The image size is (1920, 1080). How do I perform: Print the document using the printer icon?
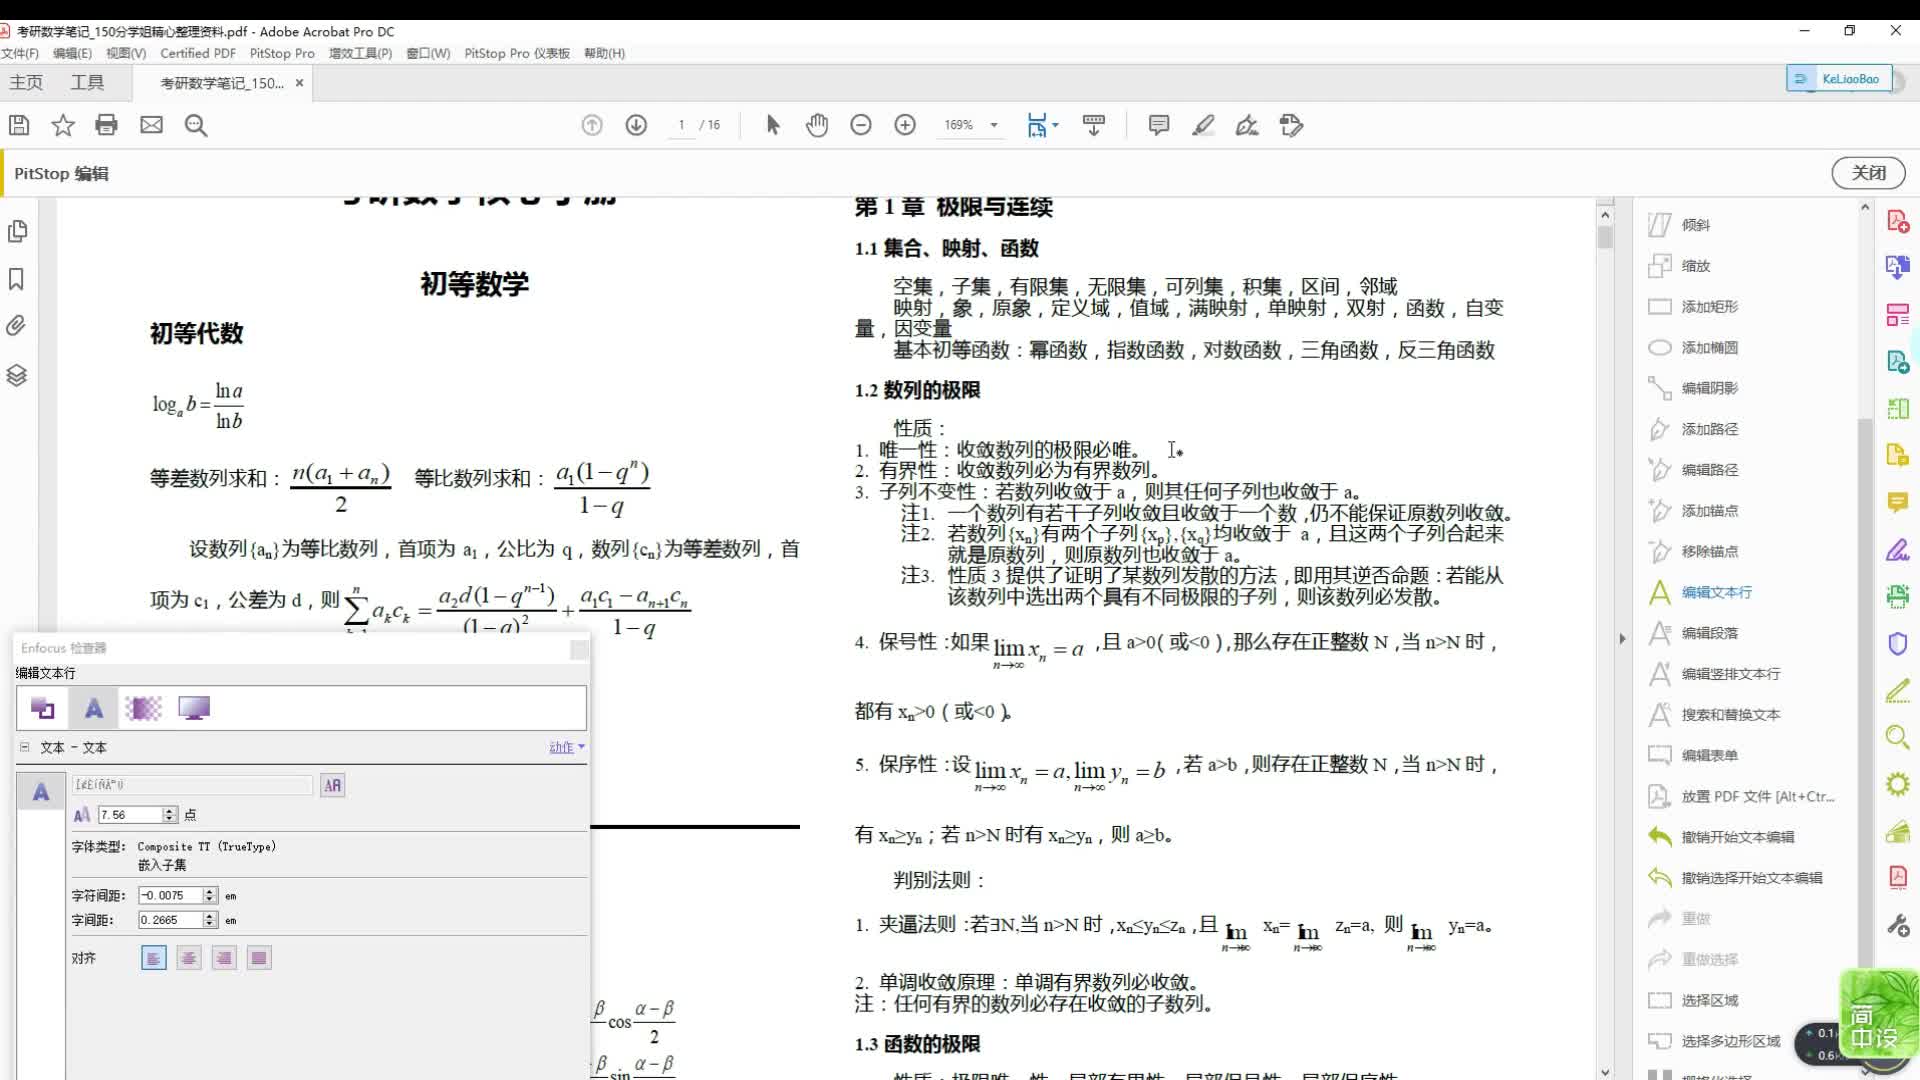107,124
